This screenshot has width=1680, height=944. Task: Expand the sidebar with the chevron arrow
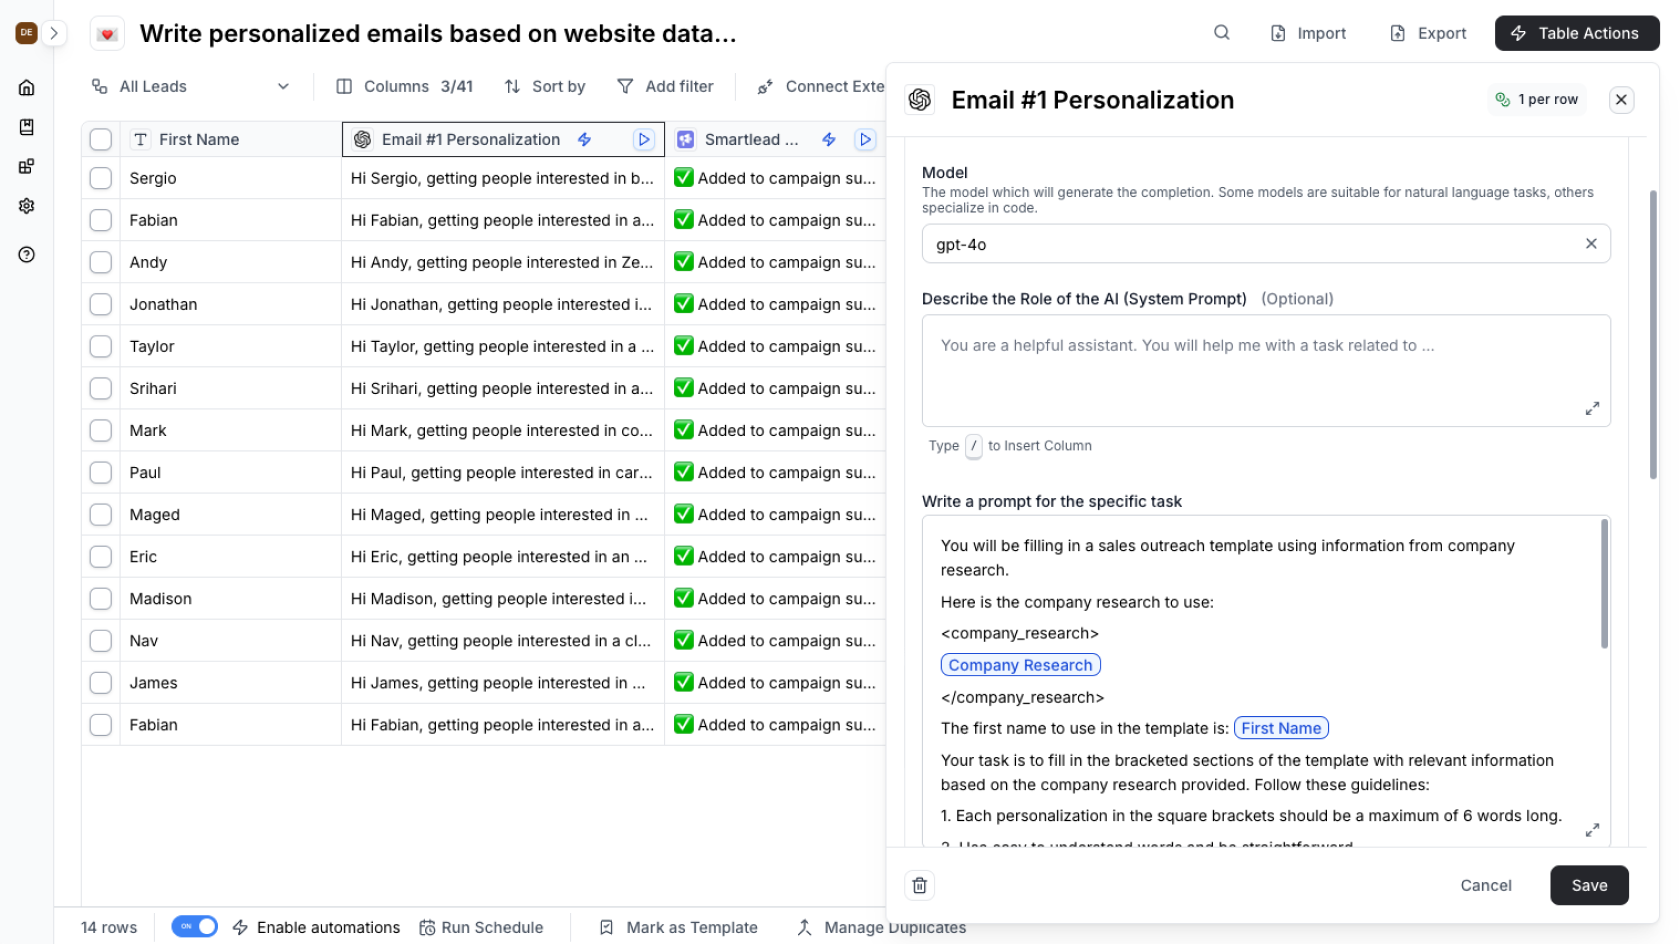54,33
